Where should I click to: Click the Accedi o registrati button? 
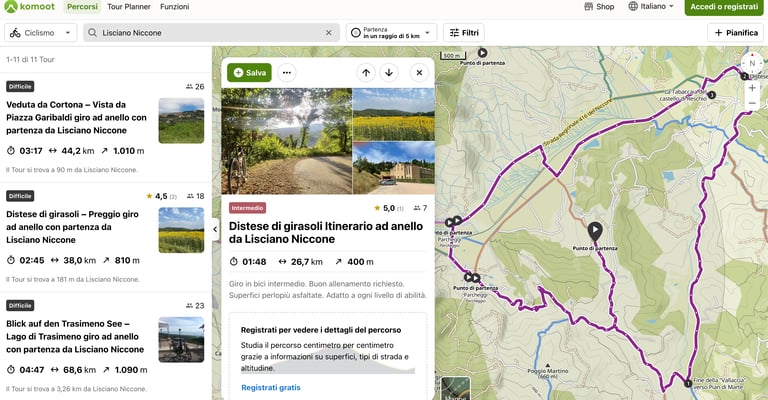724,7
